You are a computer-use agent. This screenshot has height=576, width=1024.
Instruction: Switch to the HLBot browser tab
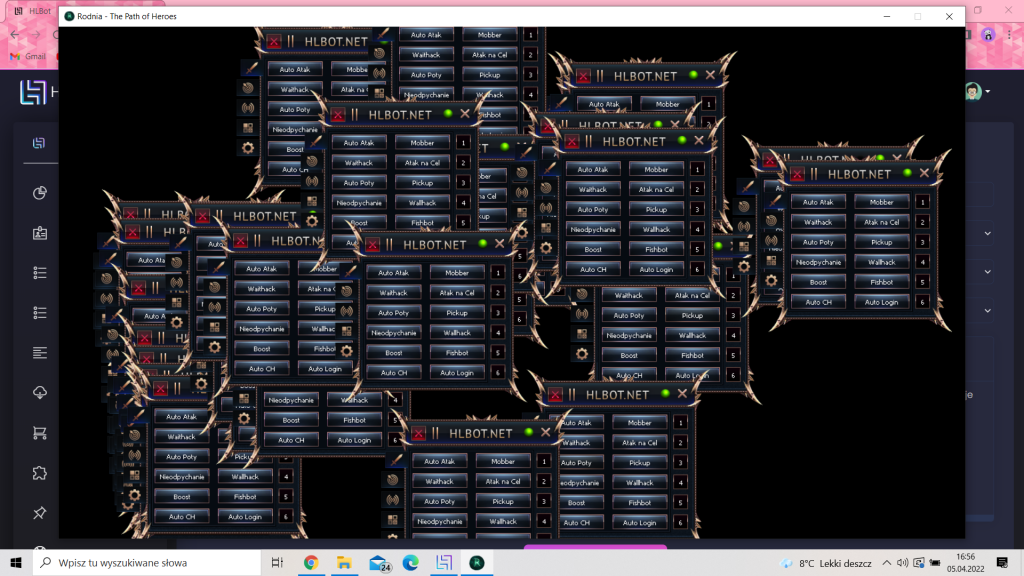click(33, 11)
